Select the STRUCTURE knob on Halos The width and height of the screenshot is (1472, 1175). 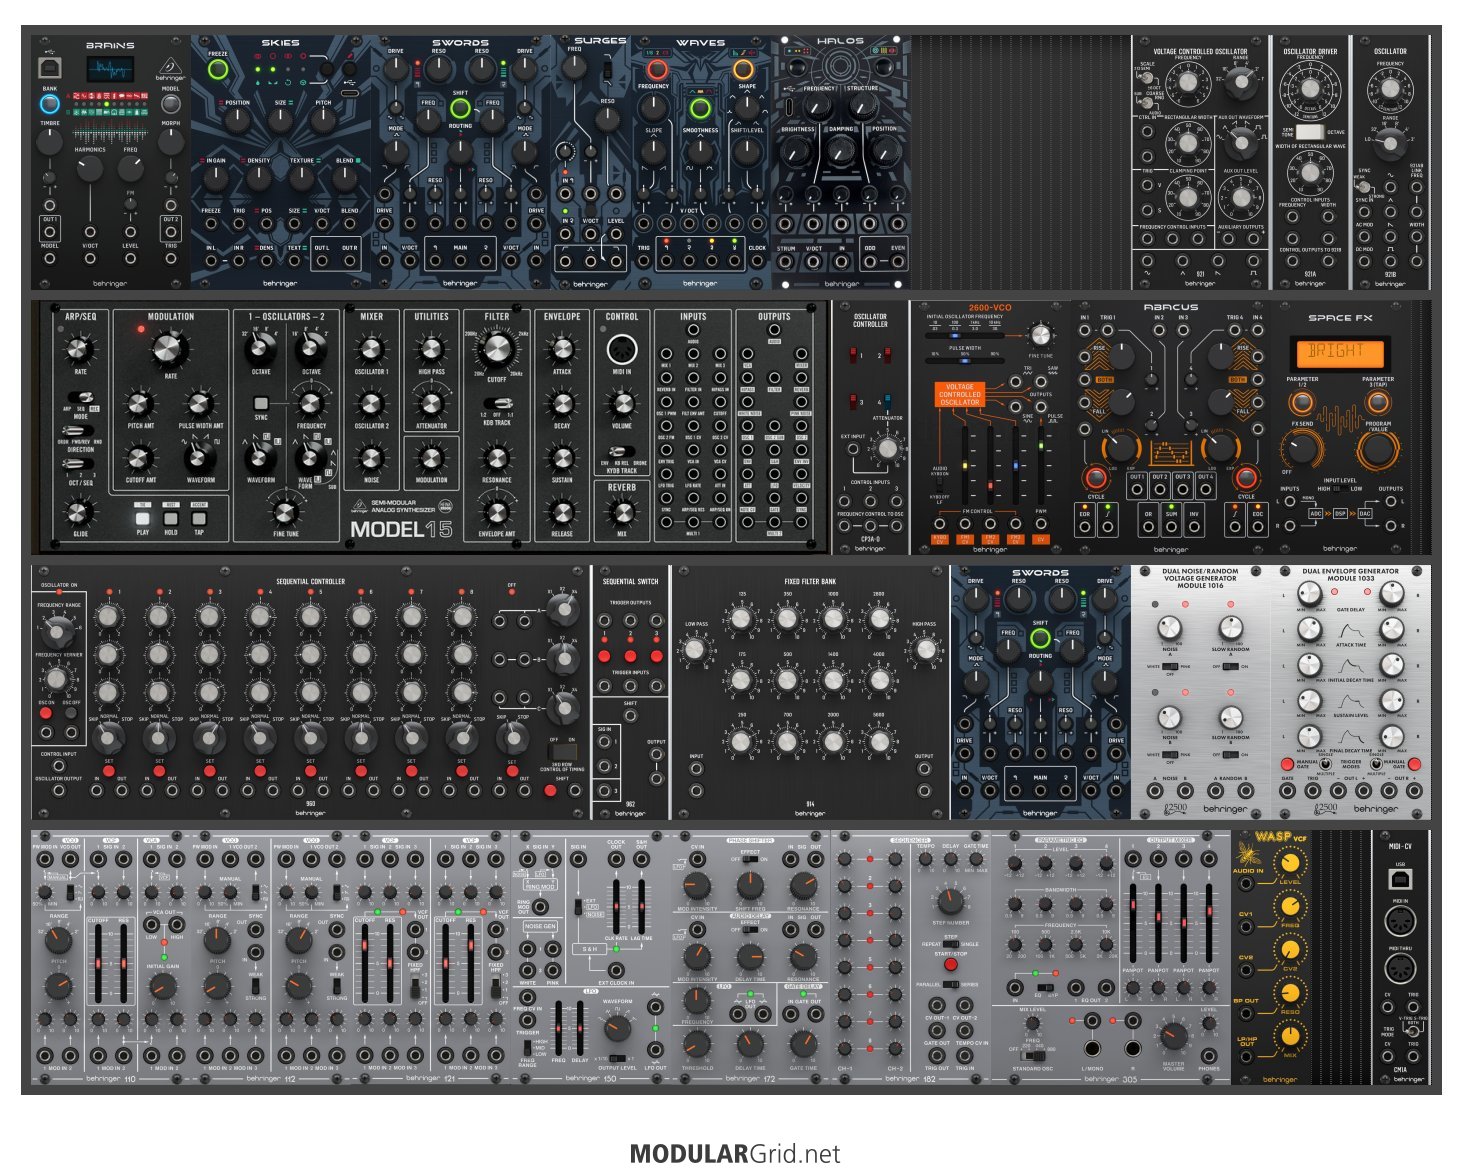pos(862,105)
